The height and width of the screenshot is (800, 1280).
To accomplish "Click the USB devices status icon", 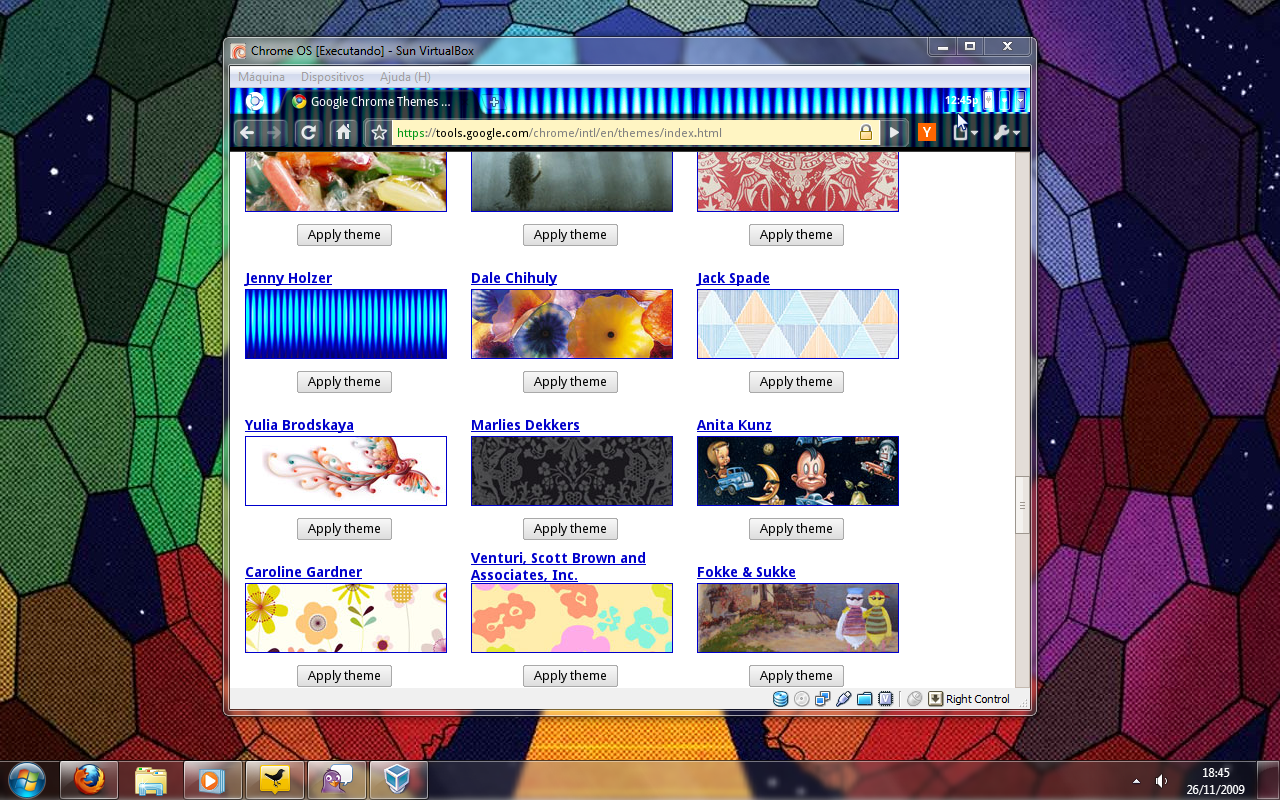I will pyautogui.click(x=844, y=699).
